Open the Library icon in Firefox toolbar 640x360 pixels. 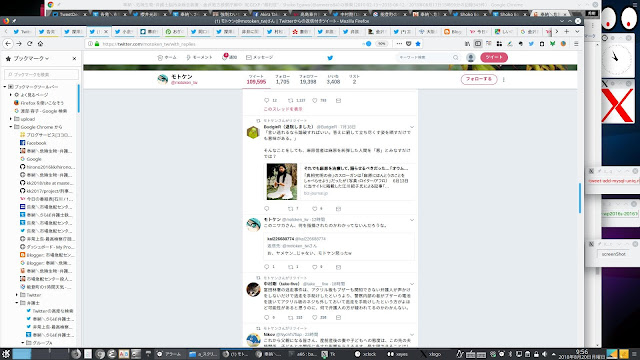coord(467,44)
